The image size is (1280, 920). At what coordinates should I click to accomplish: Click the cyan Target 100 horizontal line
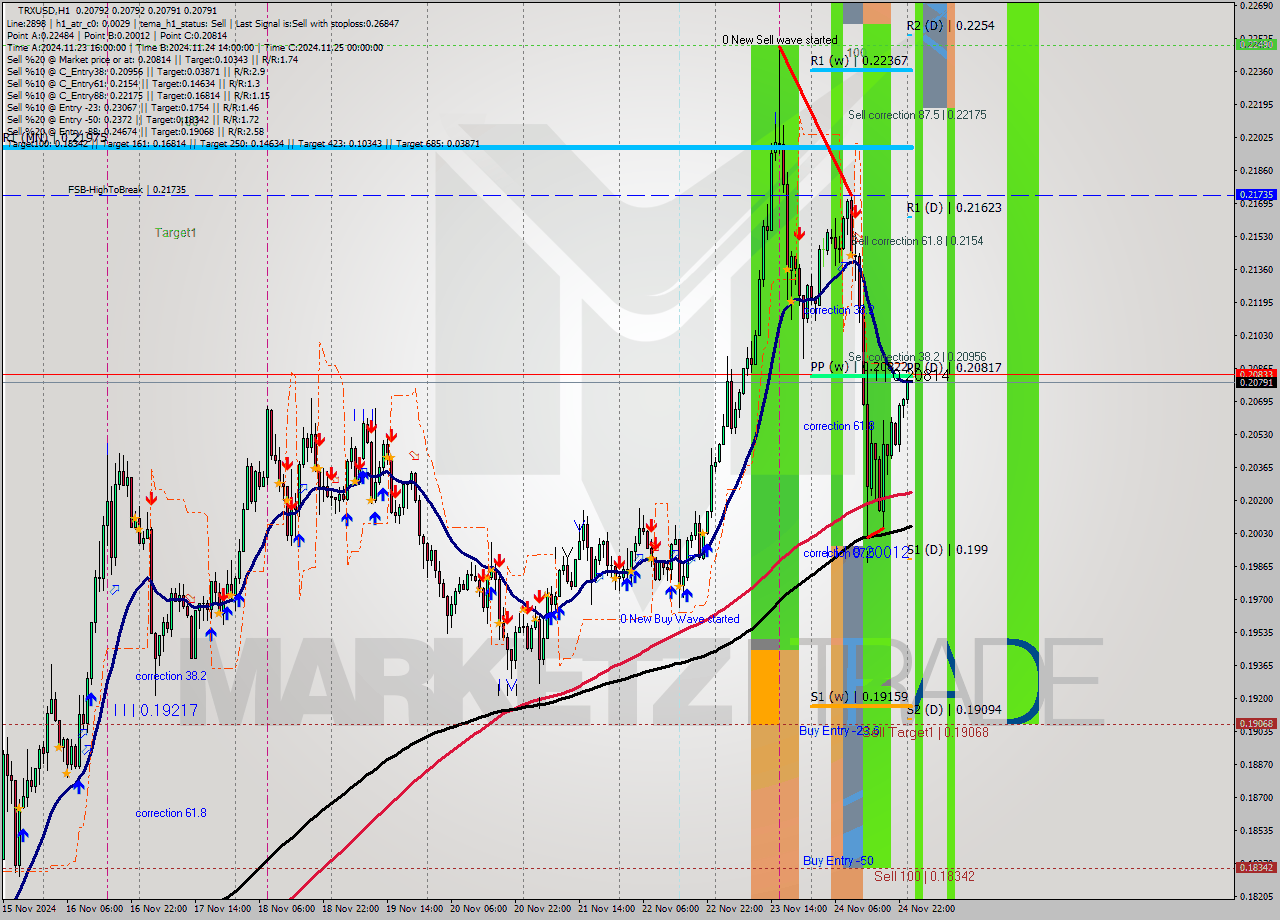pos(450,146)
